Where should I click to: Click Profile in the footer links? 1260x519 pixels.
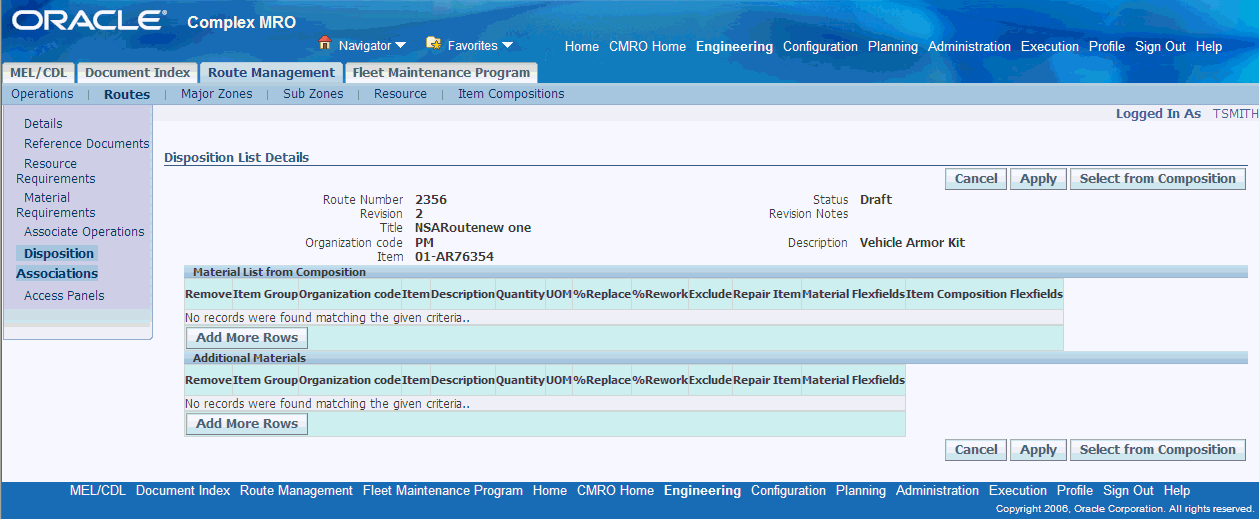point(1075,491)
